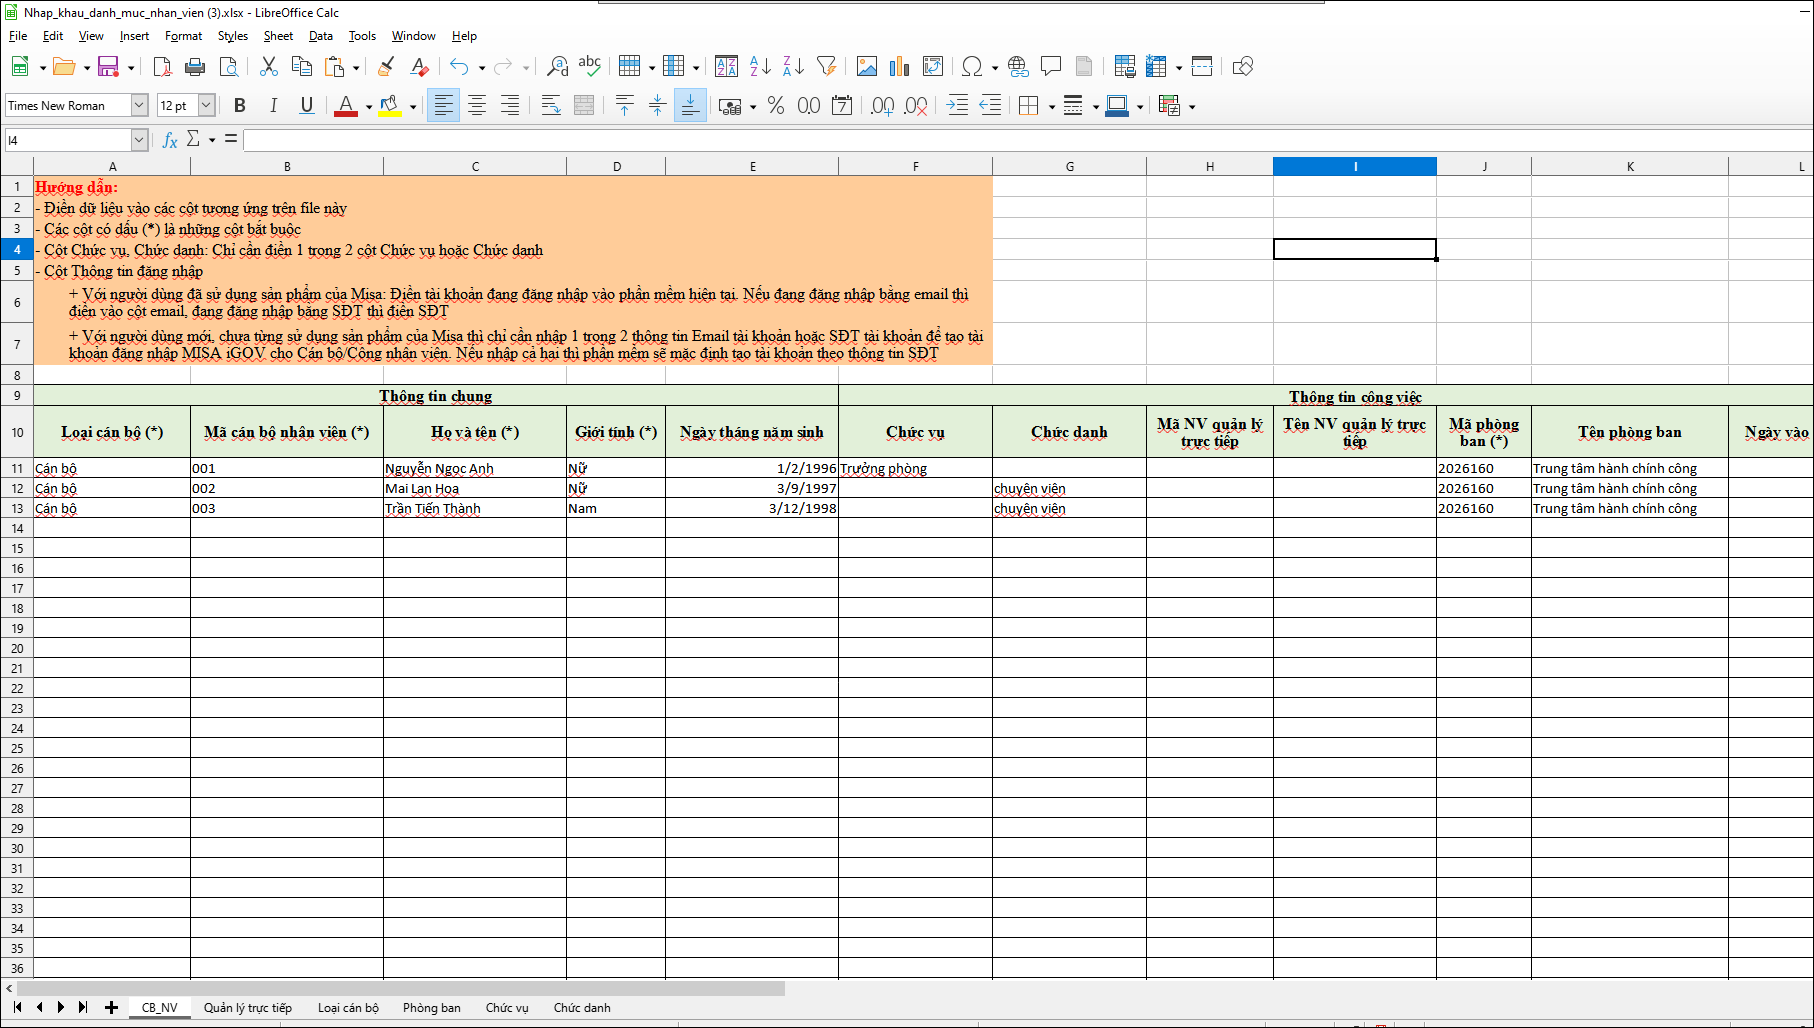Insert a special character

pyautogui.click(x=972, y=67)
